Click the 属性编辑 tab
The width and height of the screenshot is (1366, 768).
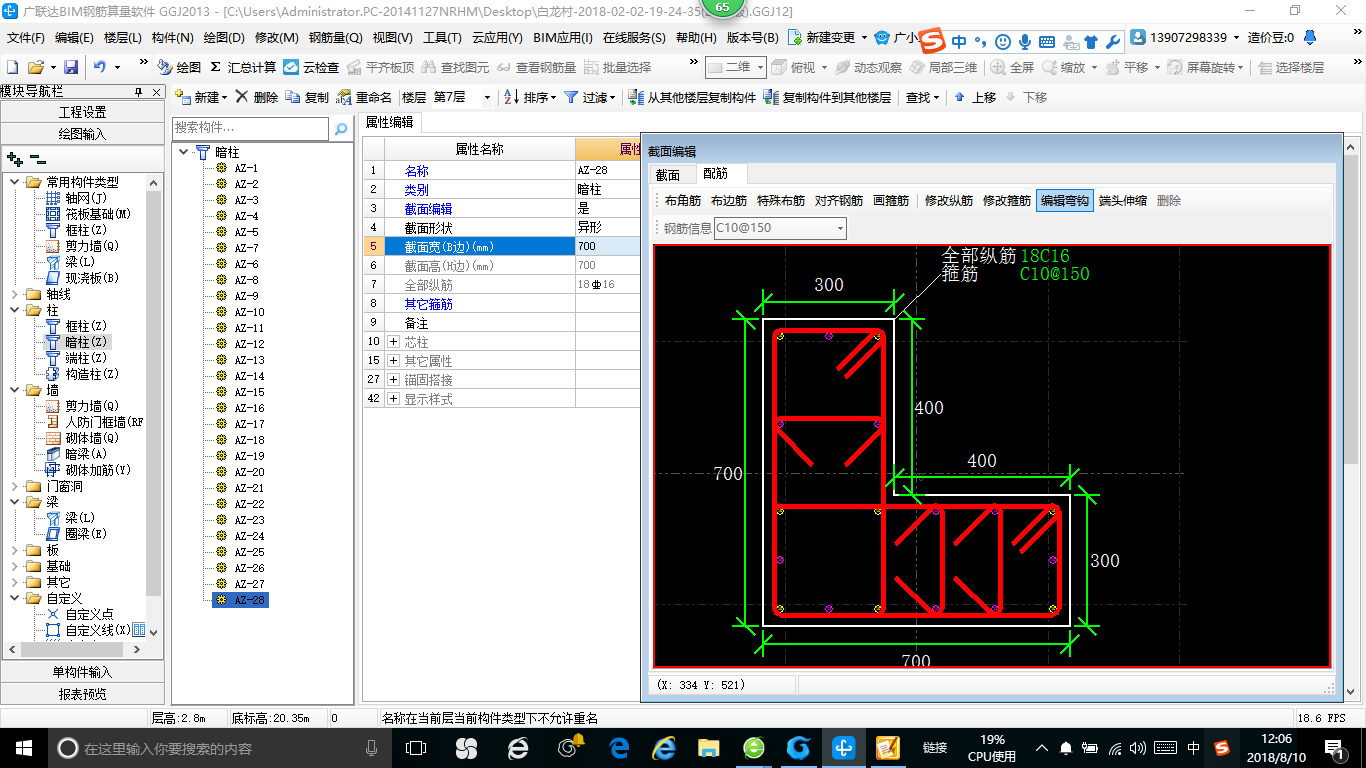(x=389, y=122)
